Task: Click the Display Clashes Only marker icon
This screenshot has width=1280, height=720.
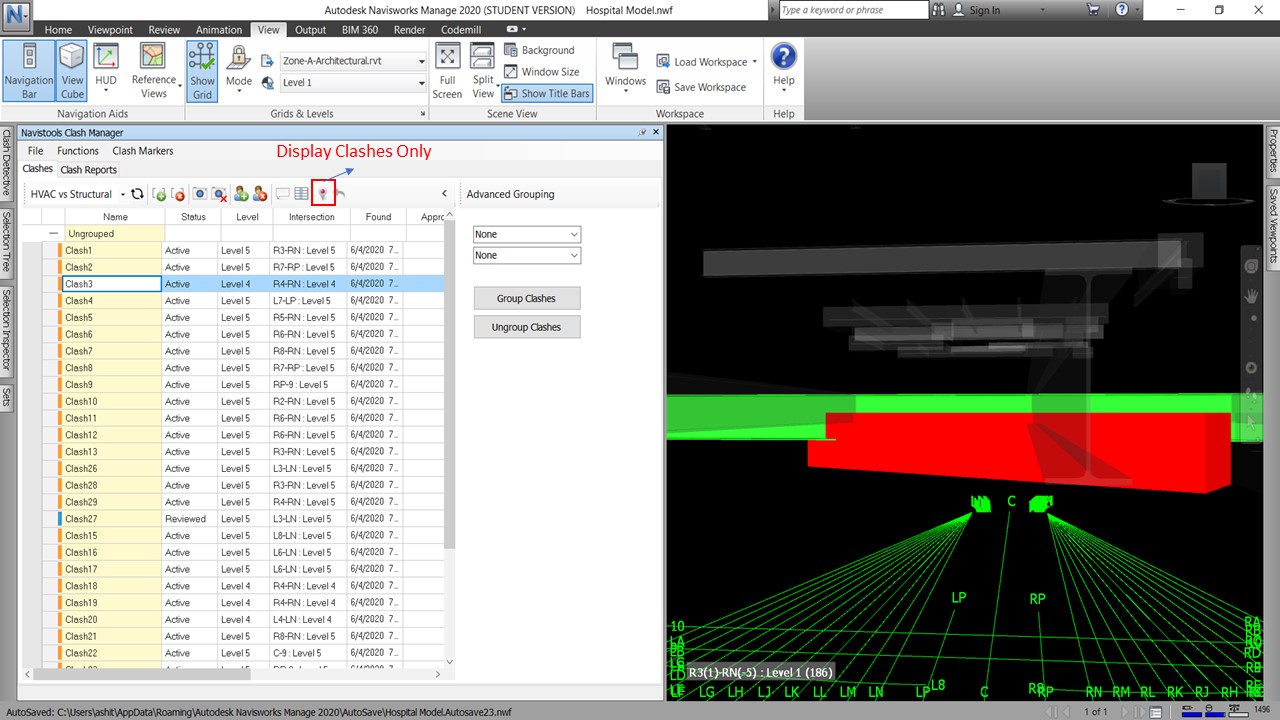Action: 322,194
